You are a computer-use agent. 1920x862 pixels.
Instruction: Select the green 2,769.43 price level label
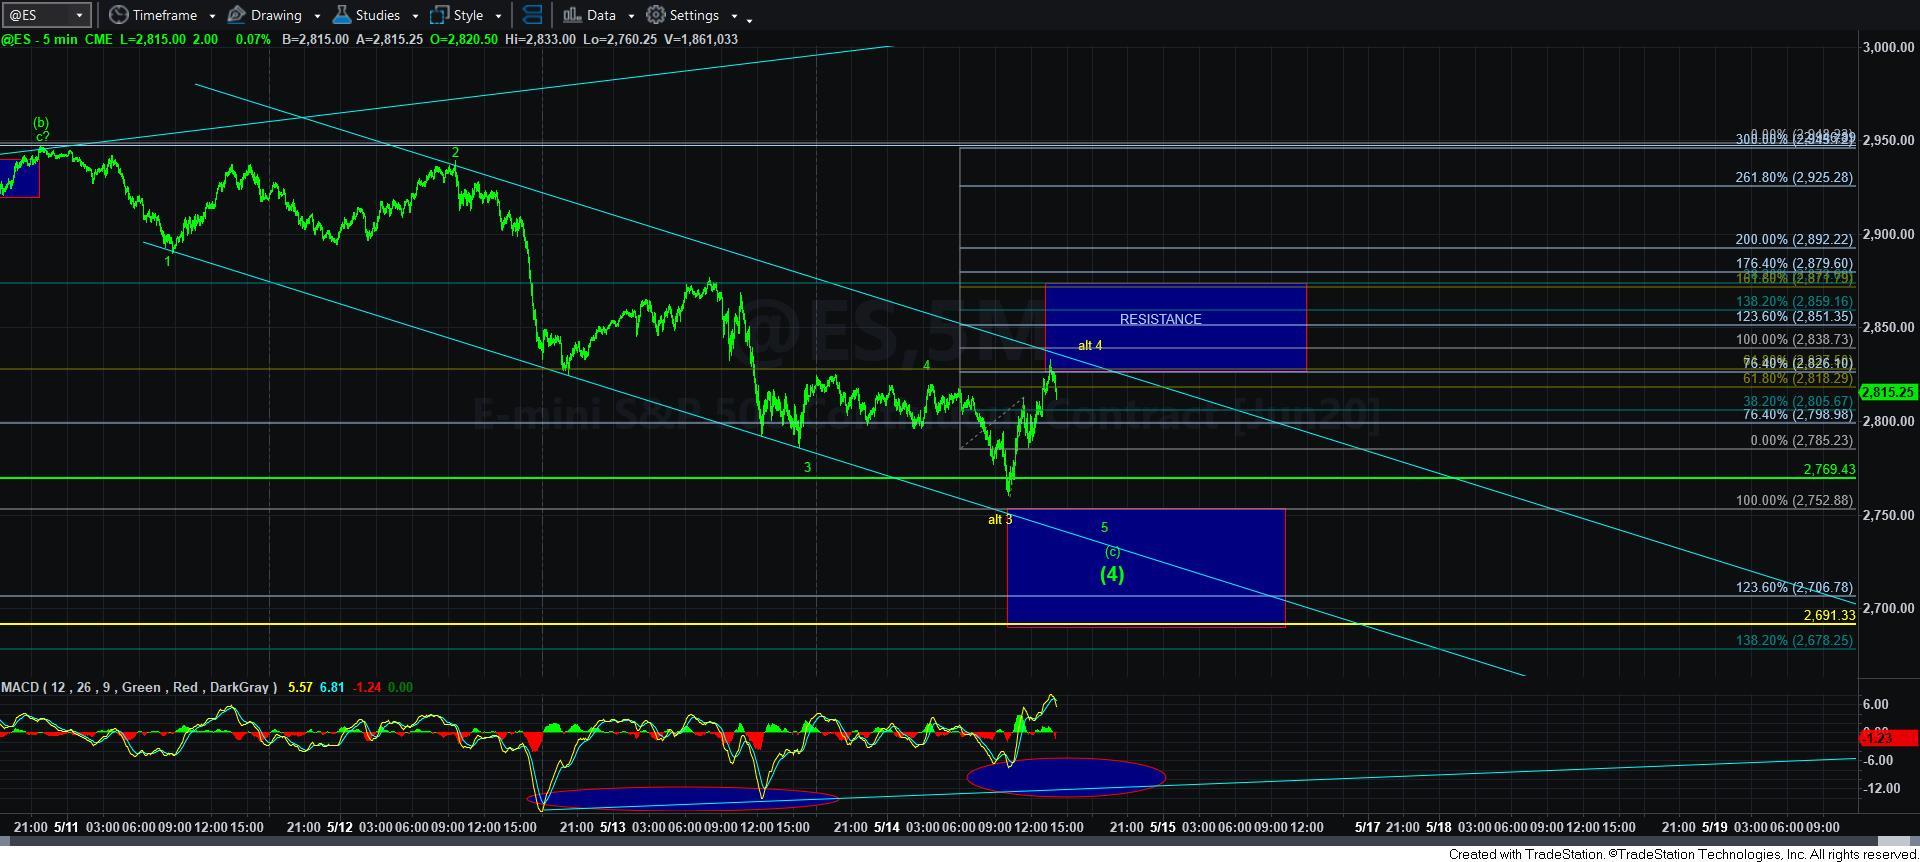(1829, 469)
